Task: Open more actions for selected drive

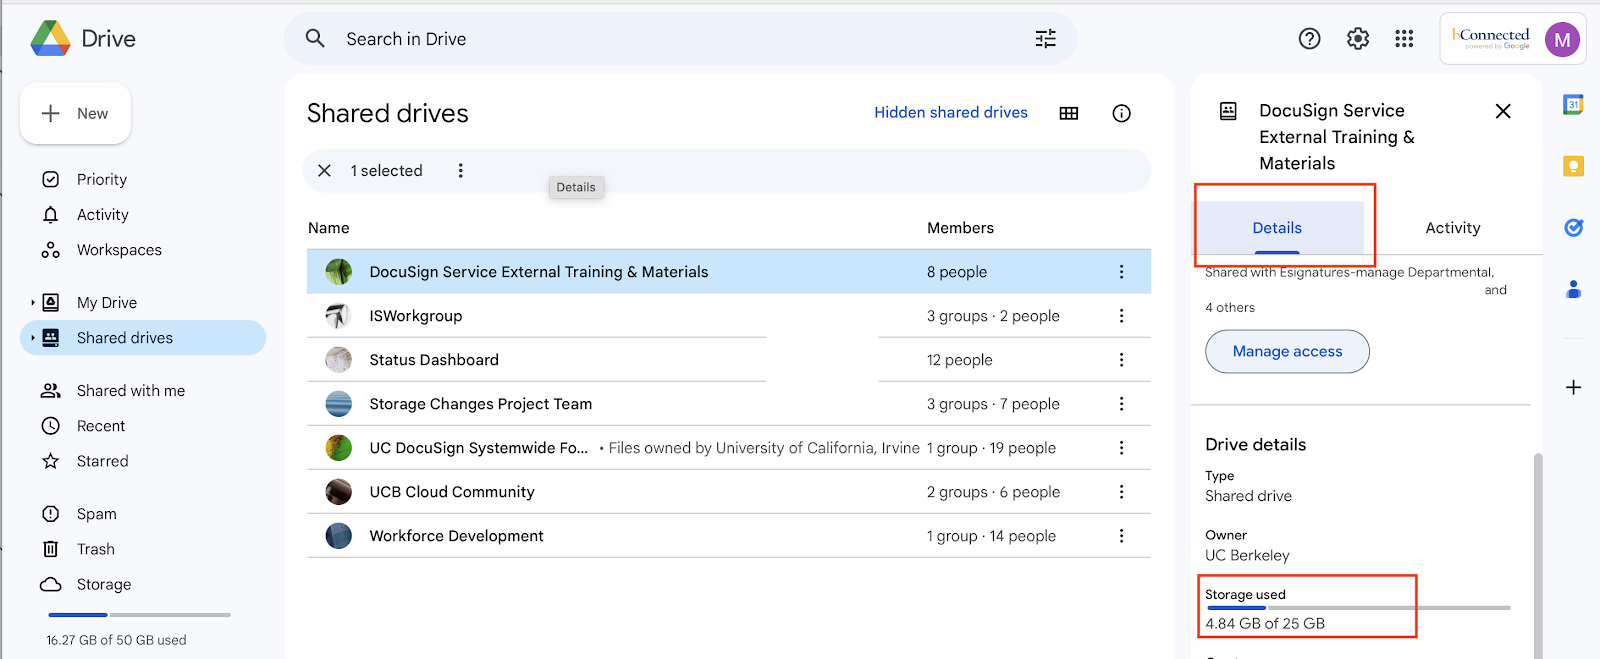Action: tap(460, 171)
